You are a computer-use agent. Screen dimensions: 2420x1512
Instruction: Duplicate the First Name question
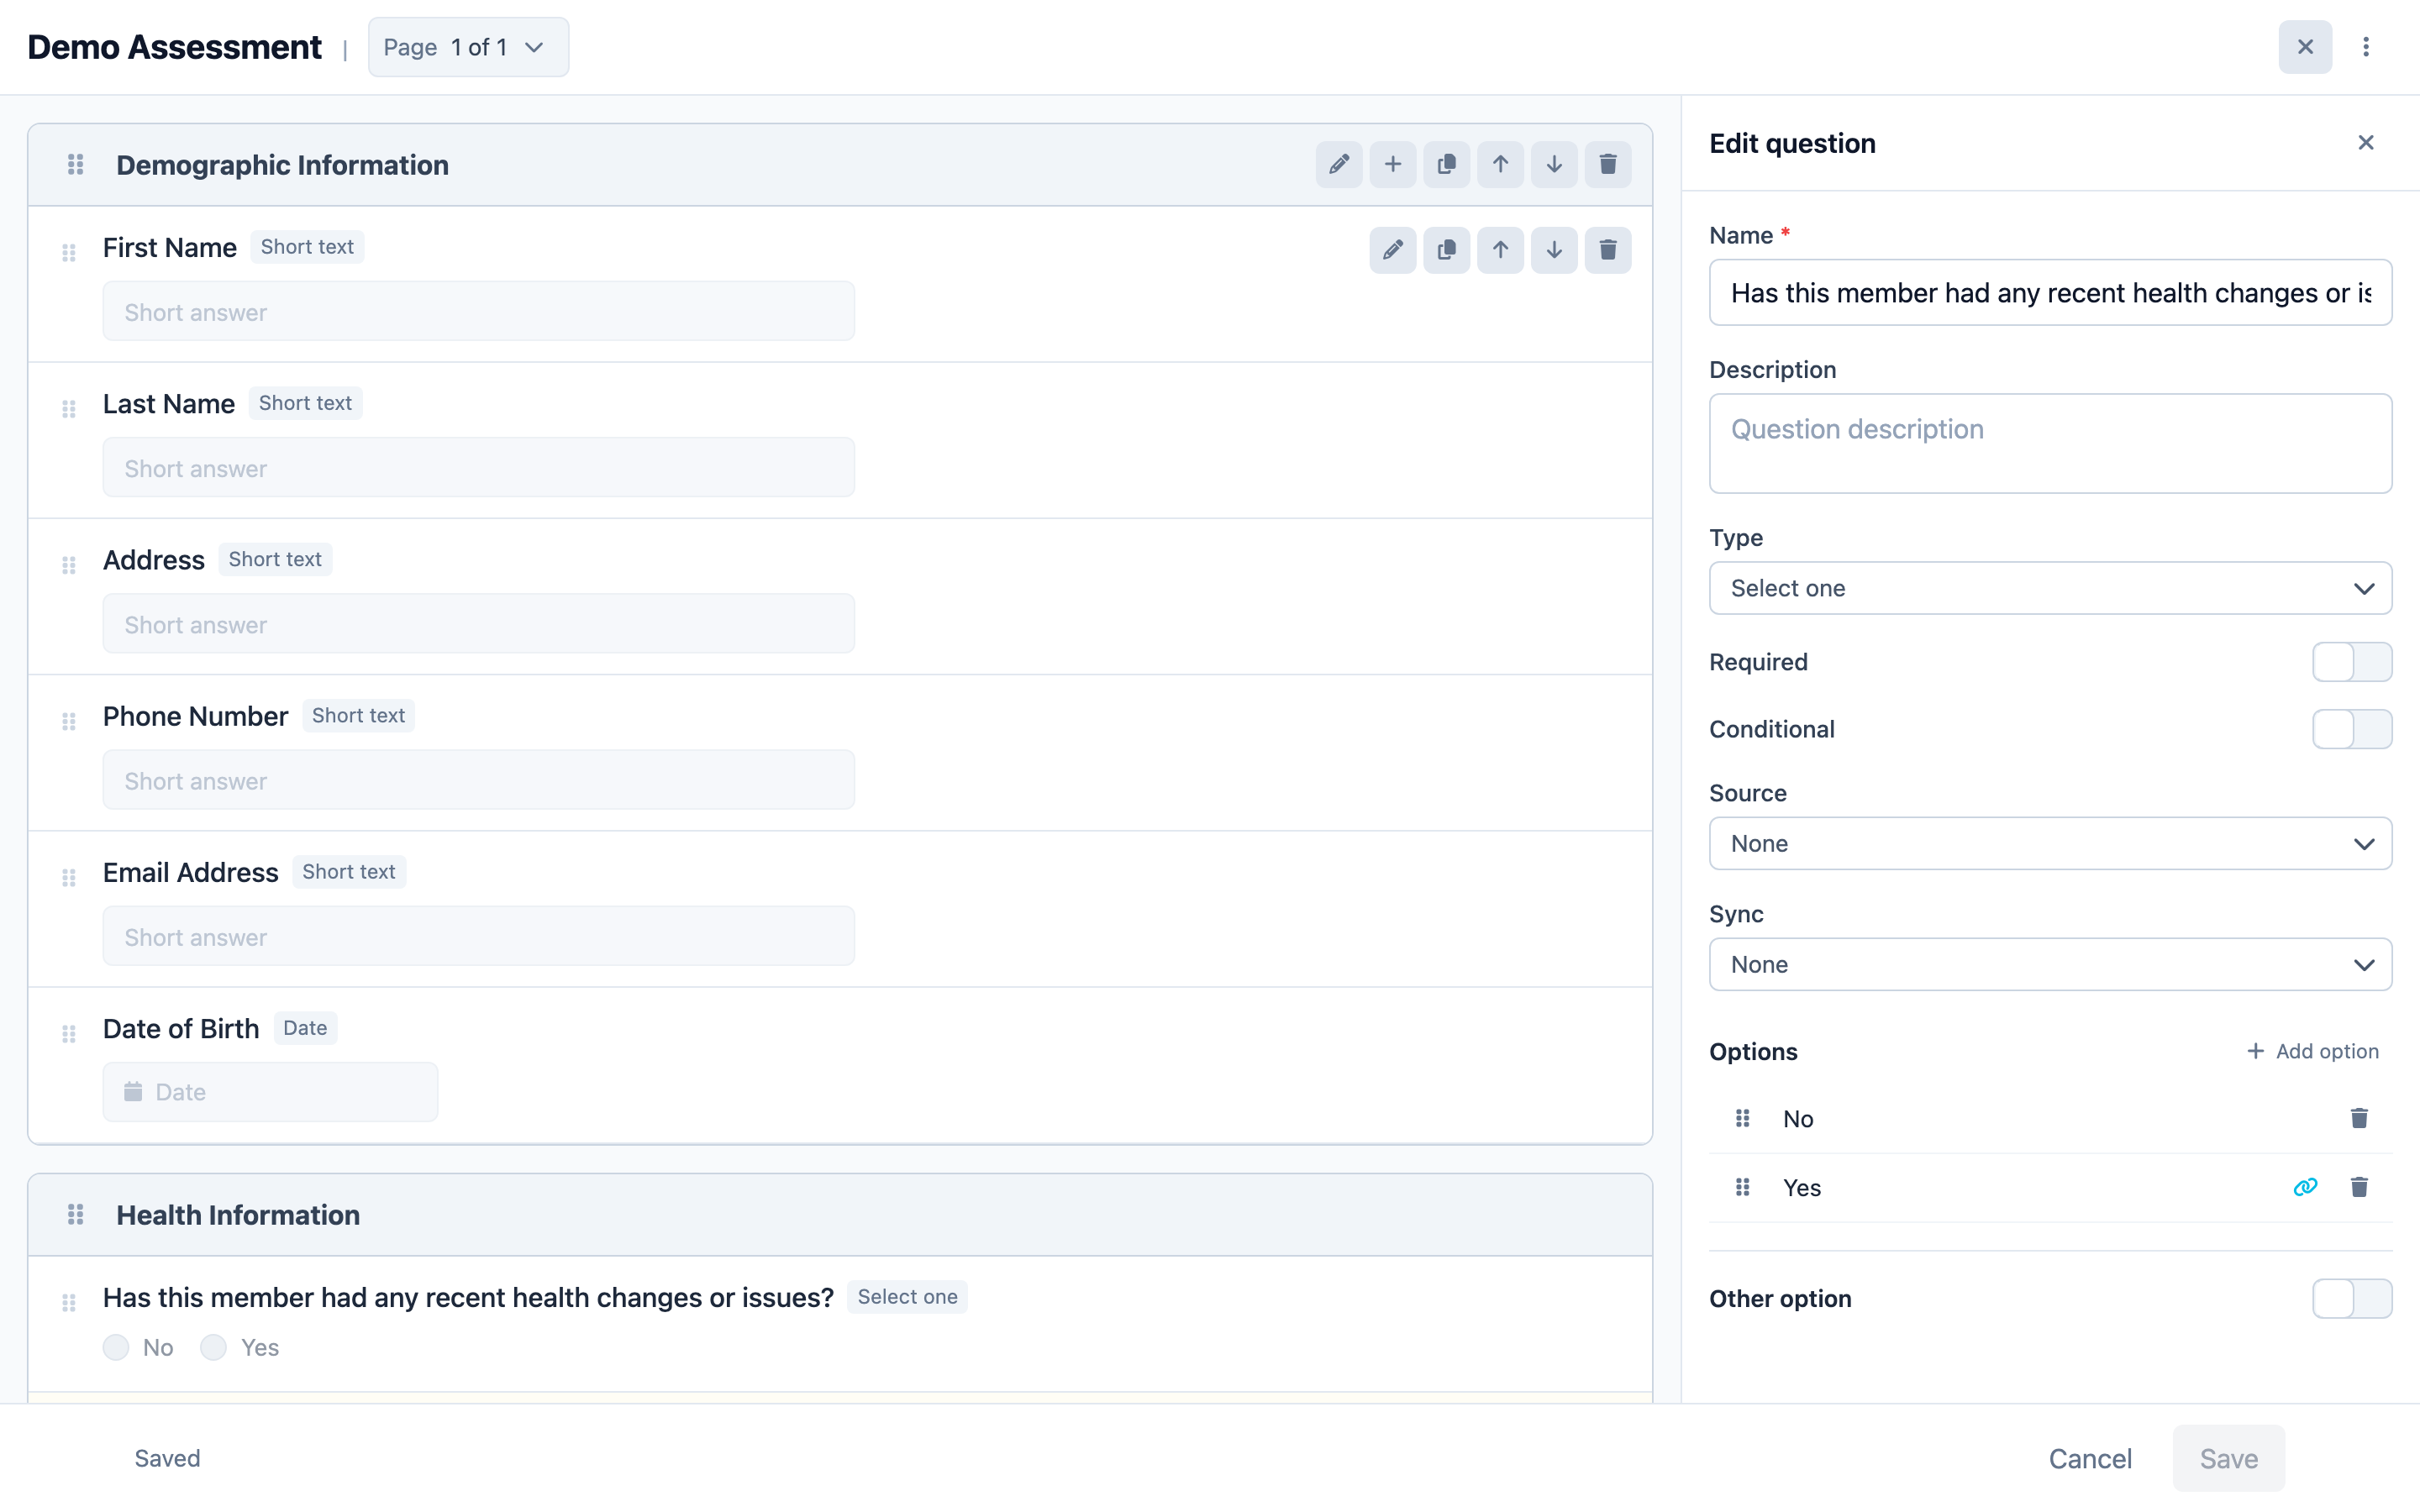pos(1446,250)
